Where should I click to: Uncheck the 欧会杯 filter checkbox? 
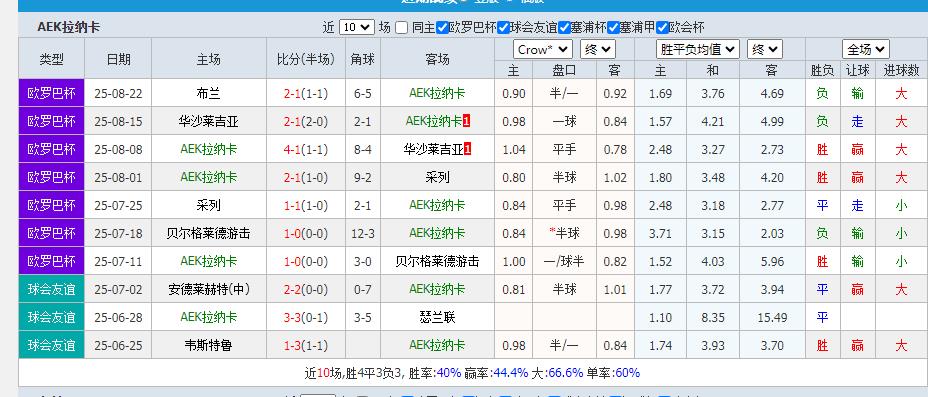[x=662, y=27]
